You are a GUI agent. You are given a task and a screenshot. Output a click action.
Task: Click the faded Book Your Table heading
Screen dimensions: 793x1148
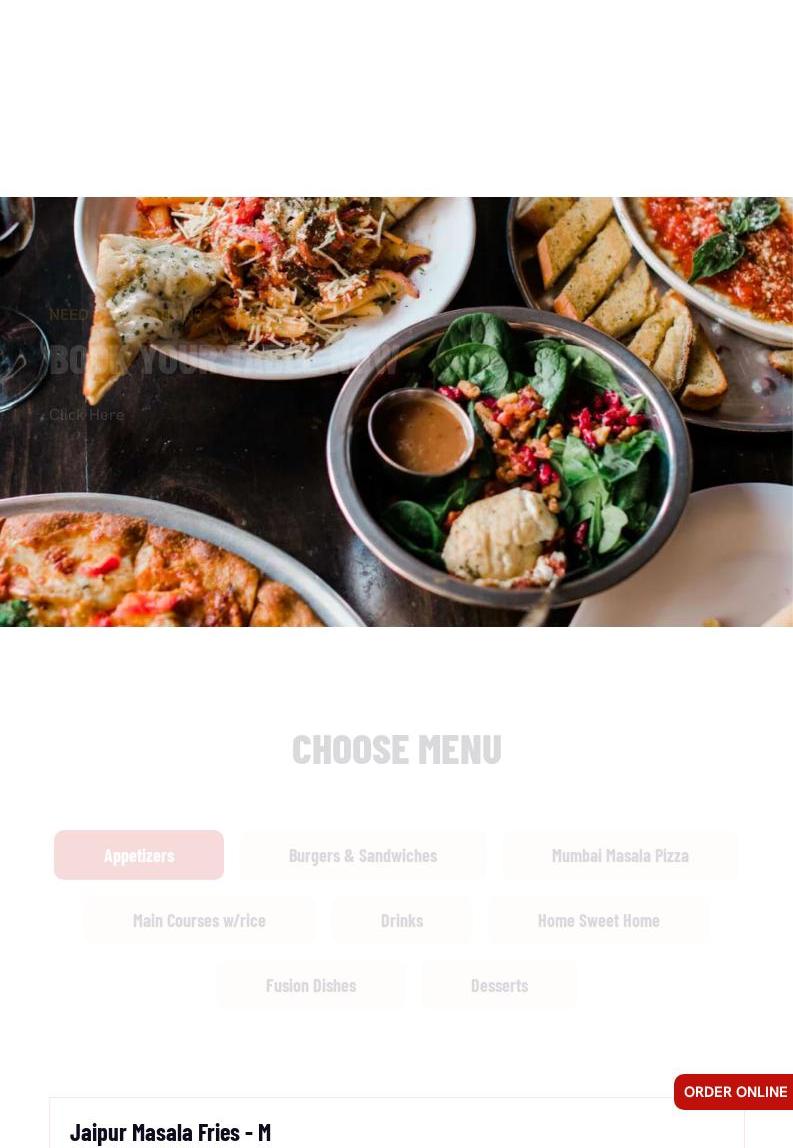click(223, 359)
